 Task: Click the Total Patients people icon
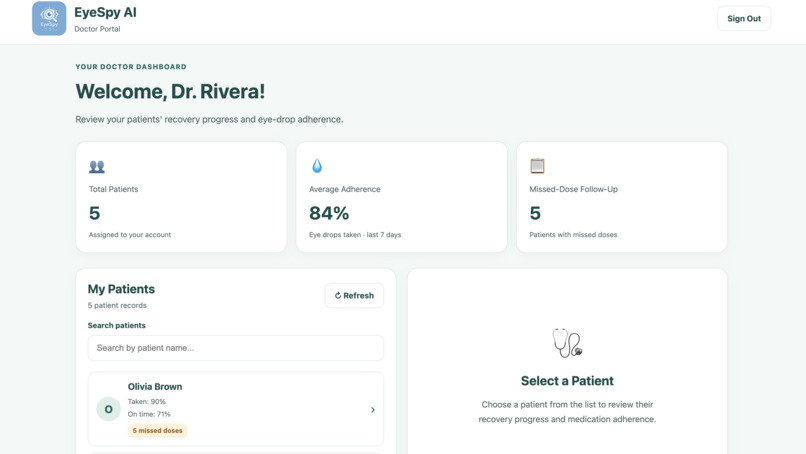(97, 166)
